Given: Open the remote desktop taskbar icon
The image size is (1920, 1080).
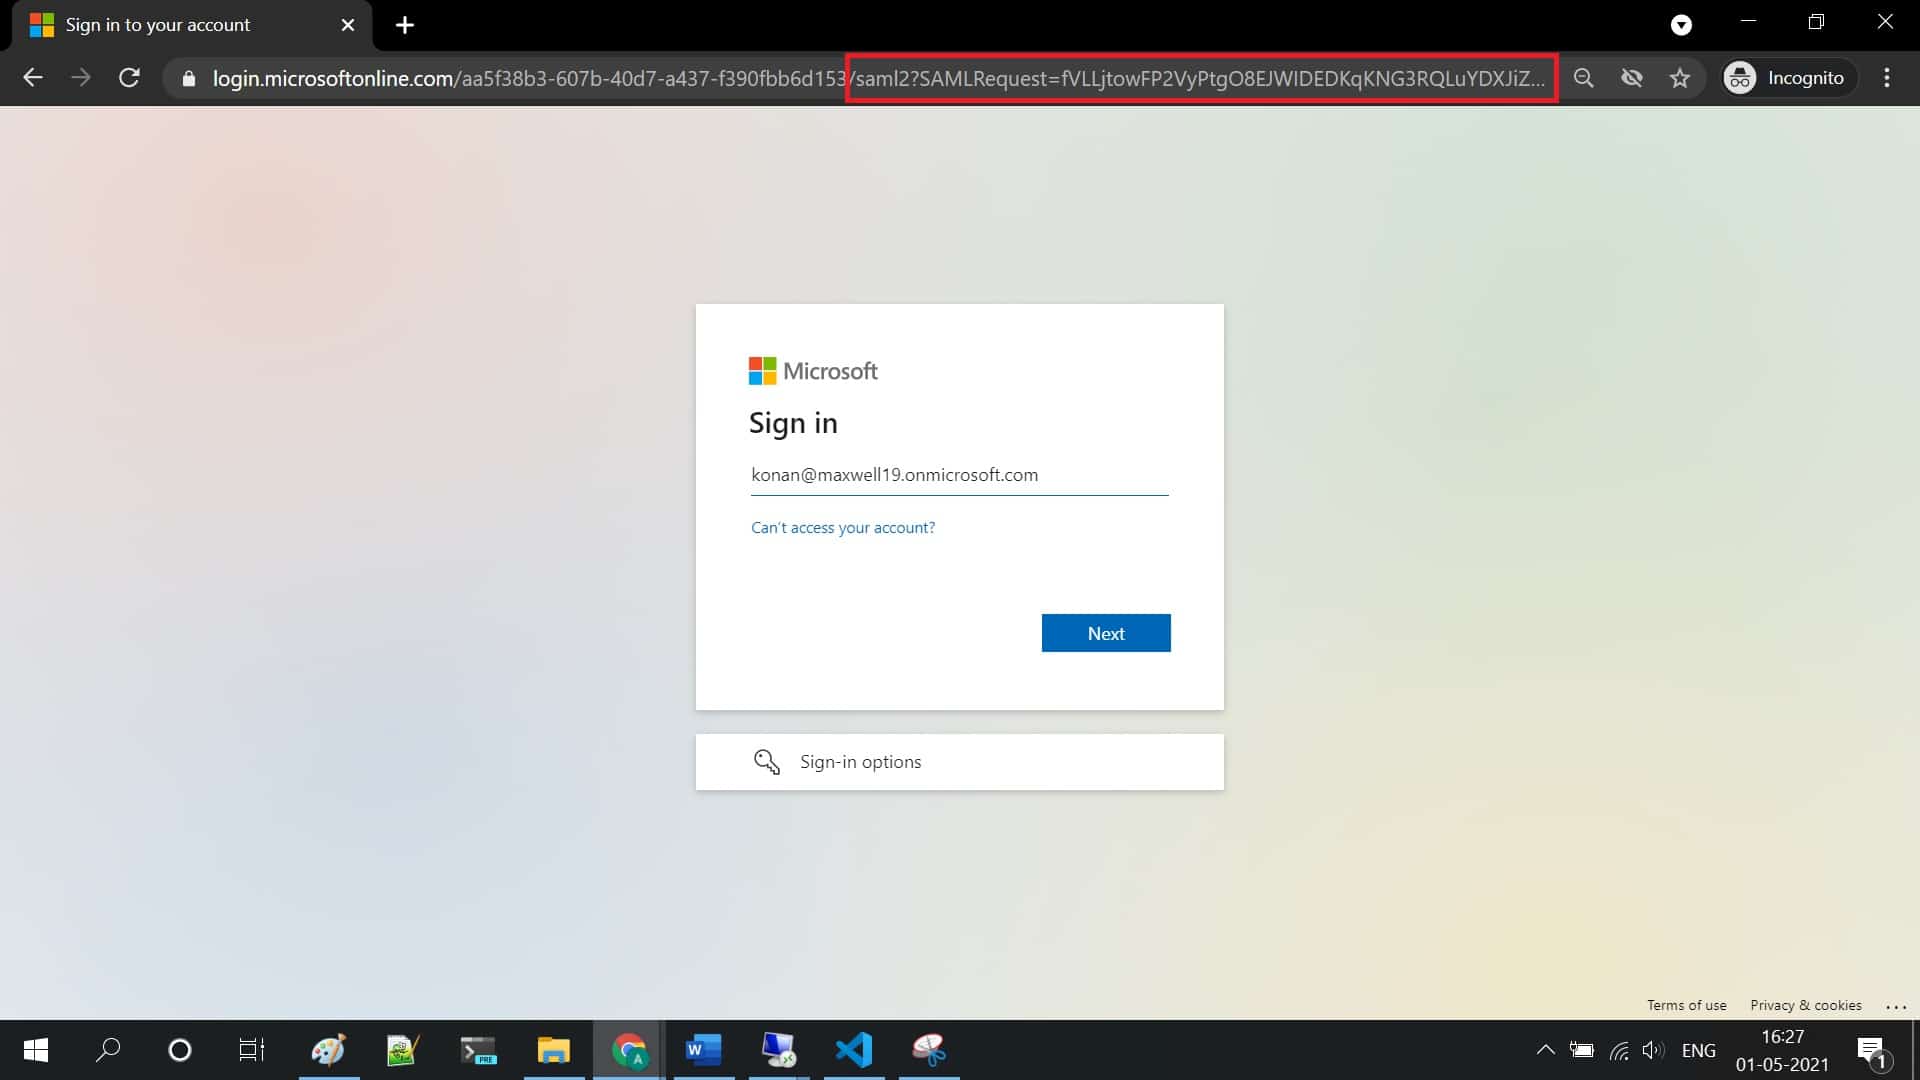Looking at the screenshot, I should click(779, 1050).
